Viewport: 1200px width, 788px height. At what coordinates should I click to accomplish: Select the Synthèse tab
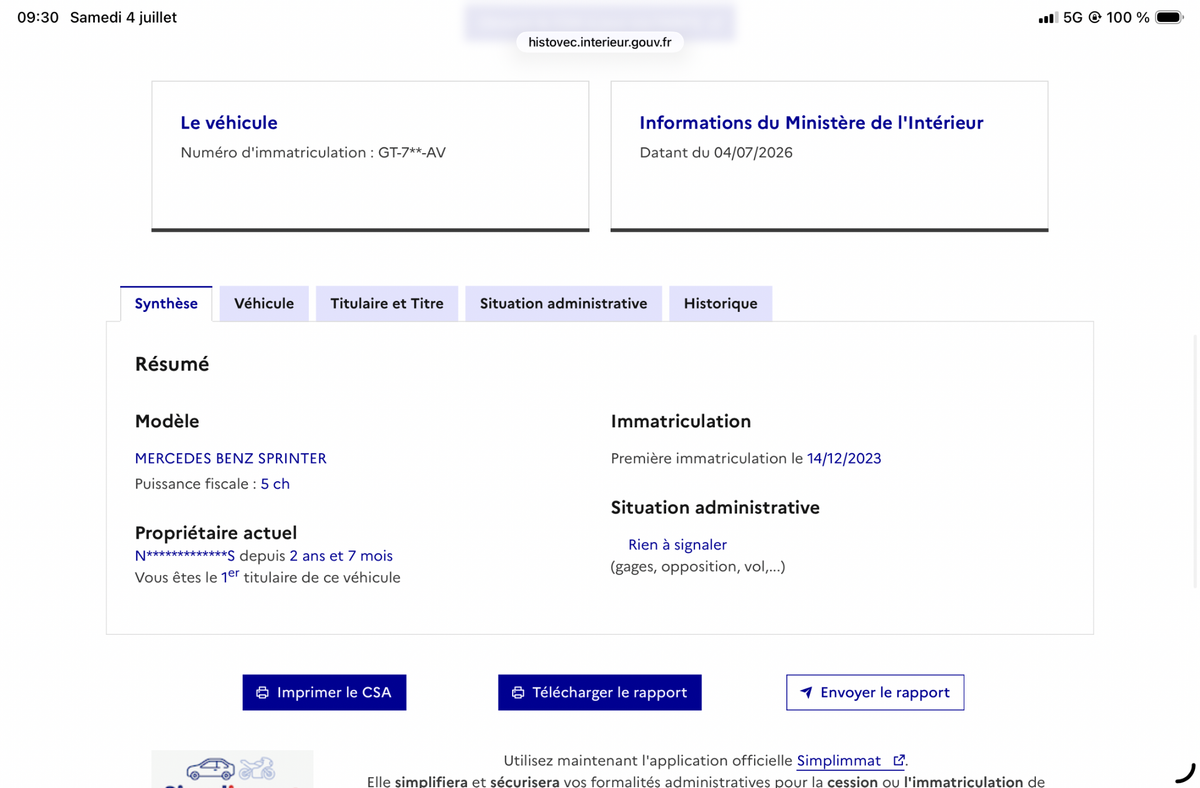pos(166,303)
